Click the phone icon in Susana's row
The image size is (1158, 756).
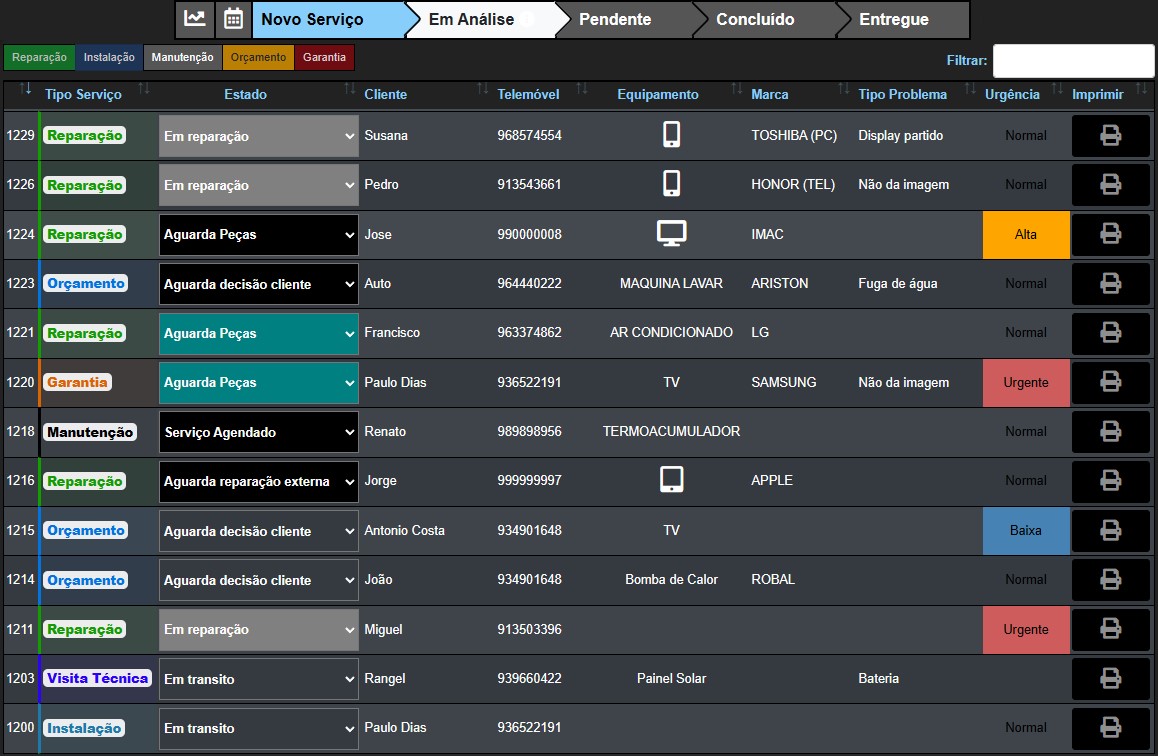click(x=671, y=134)
